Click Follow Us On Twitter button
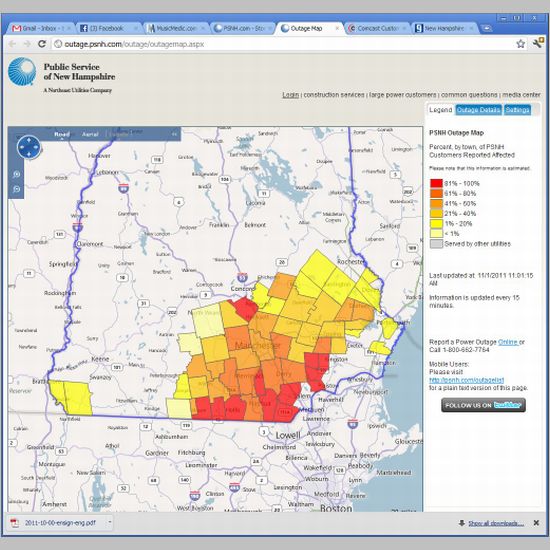550x550 pixels. click(x=483, y=405)
